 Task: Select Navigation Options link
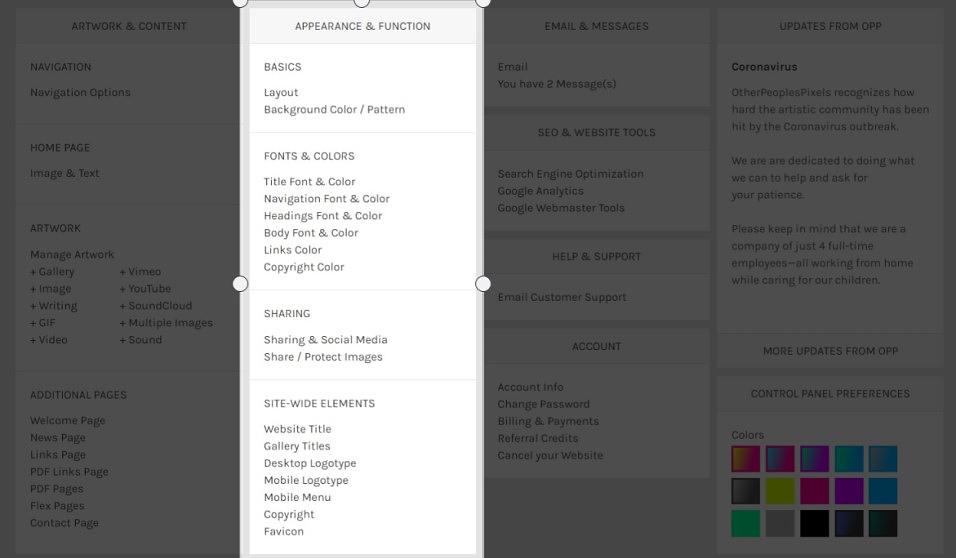click(80, 93)
